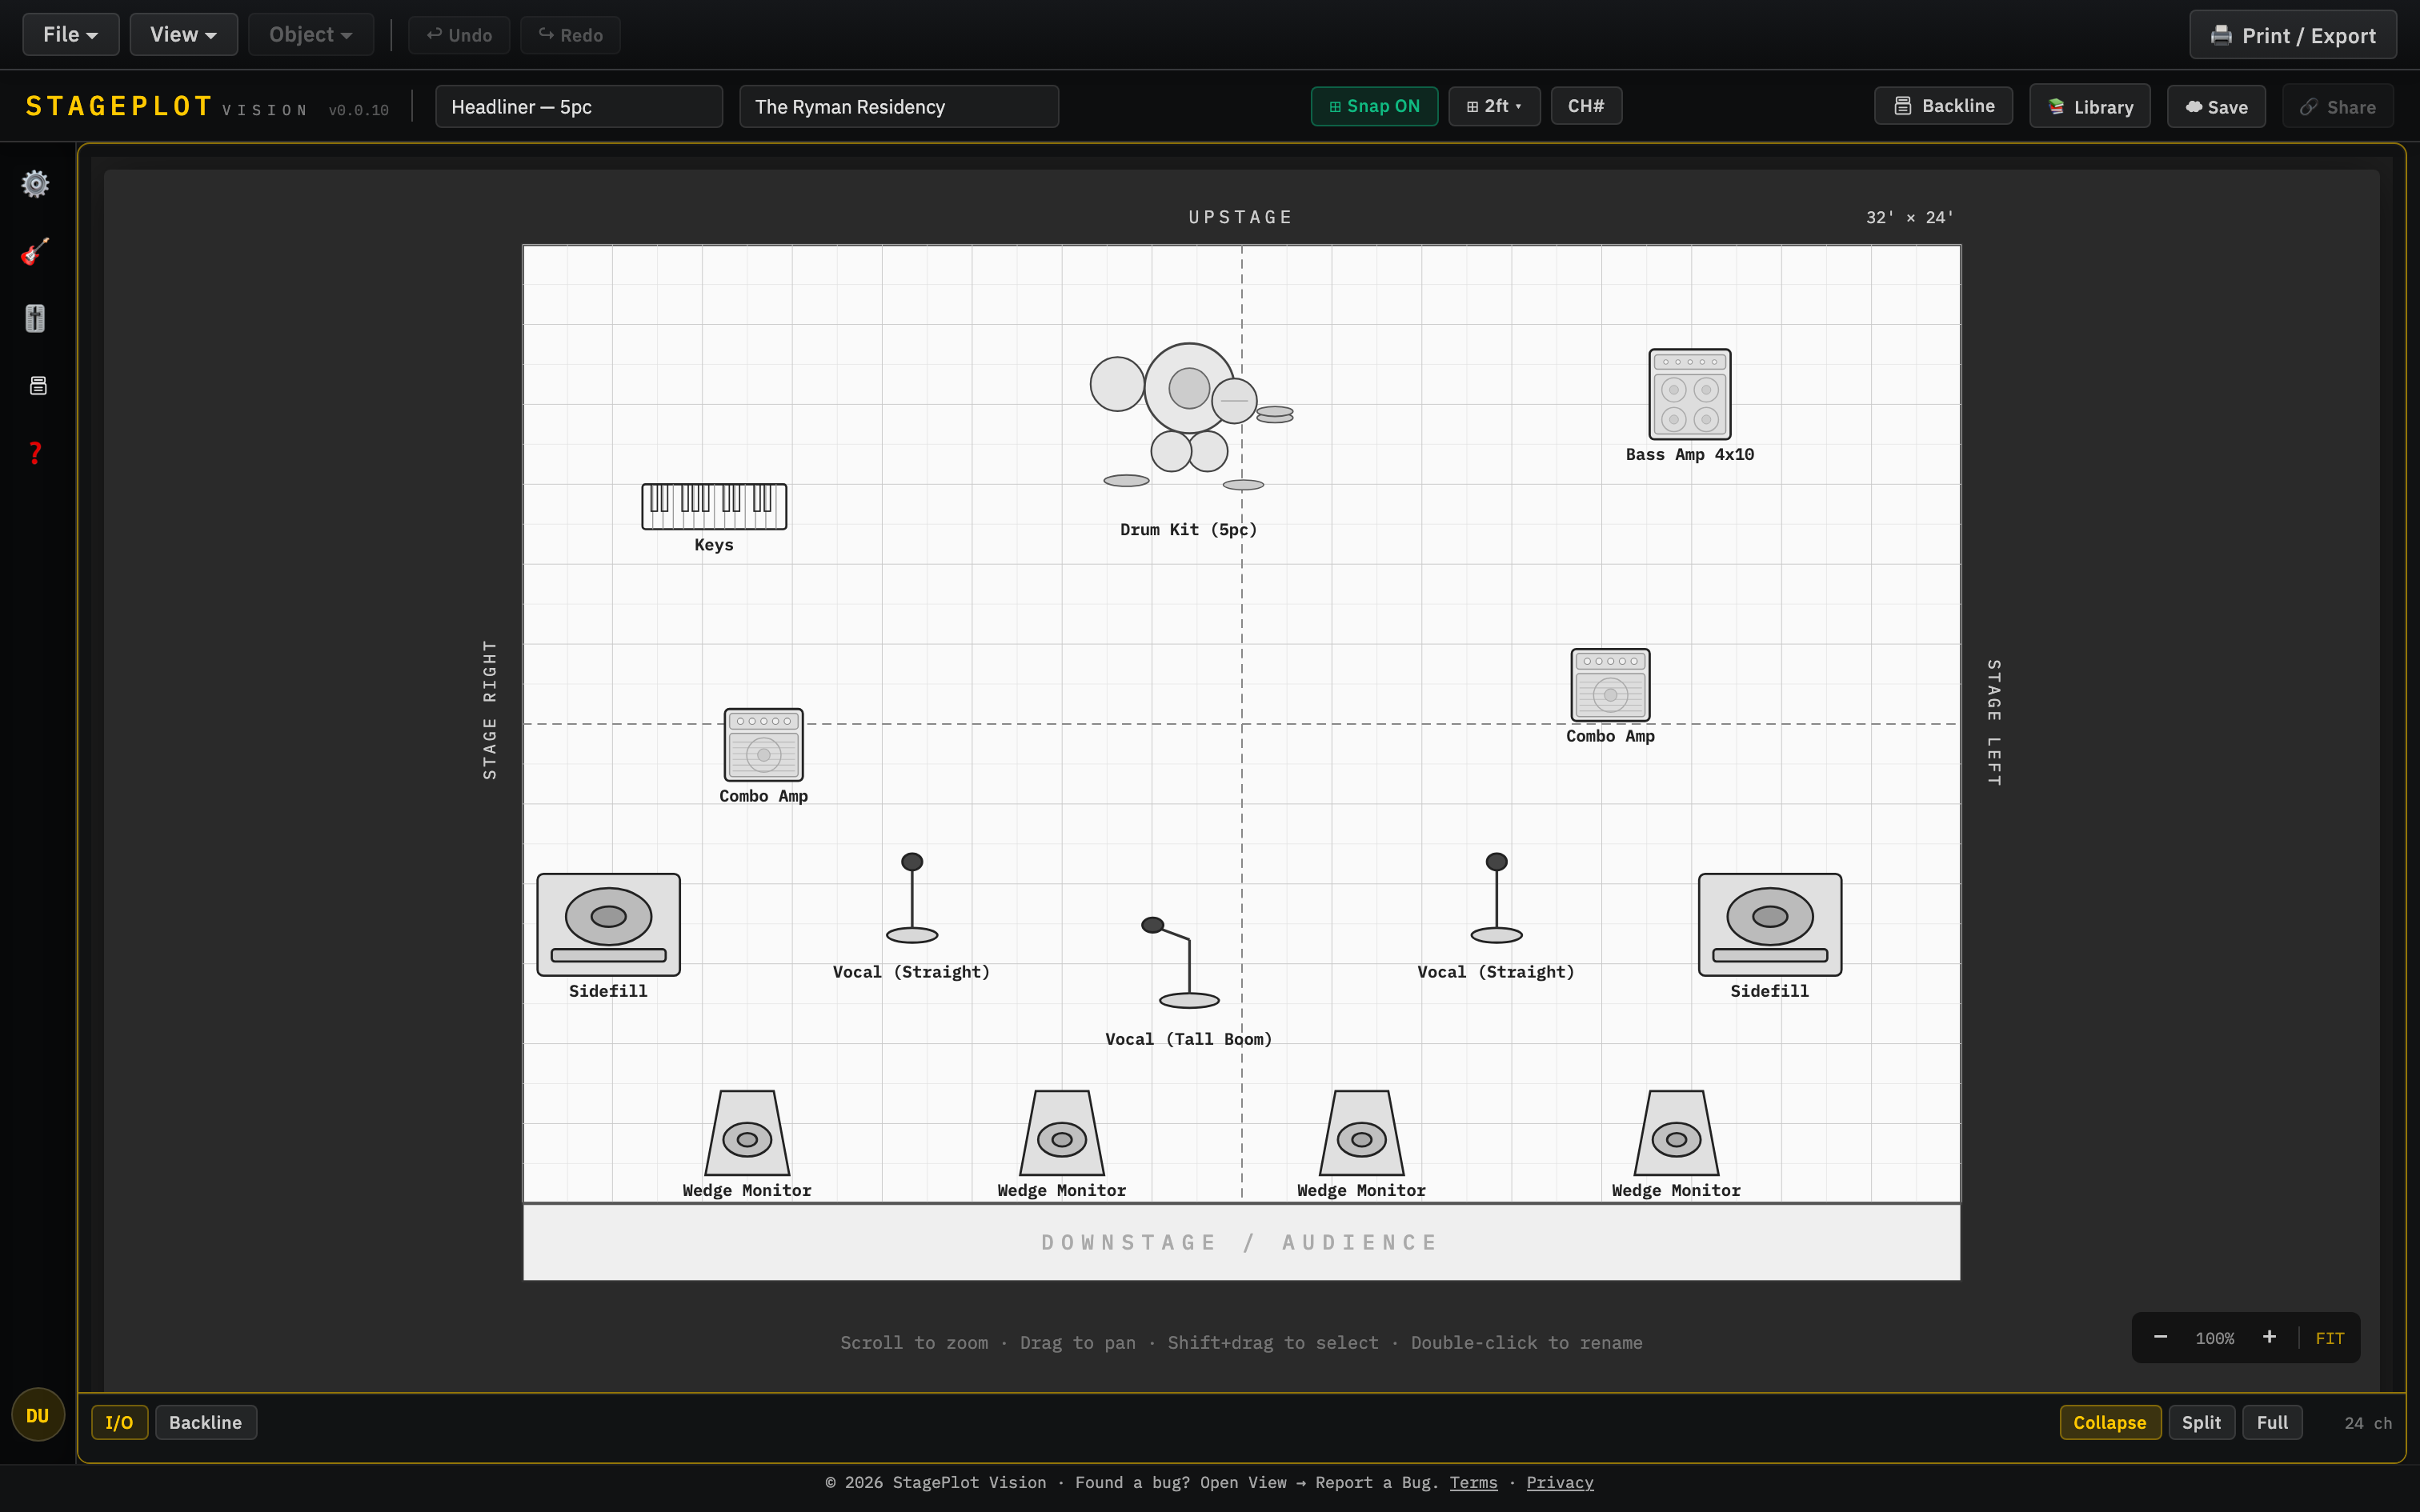Select the Wedge Monitor right of center line
Image resolution: width=2420 pixels, height=1512 pixels.
1361,1133
